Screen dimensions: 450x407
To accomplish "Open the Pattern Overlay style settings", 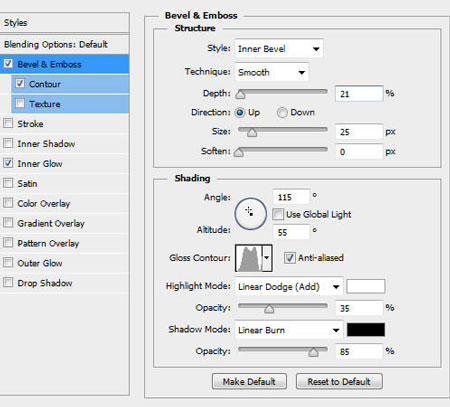I will click(x=65, y=243).
